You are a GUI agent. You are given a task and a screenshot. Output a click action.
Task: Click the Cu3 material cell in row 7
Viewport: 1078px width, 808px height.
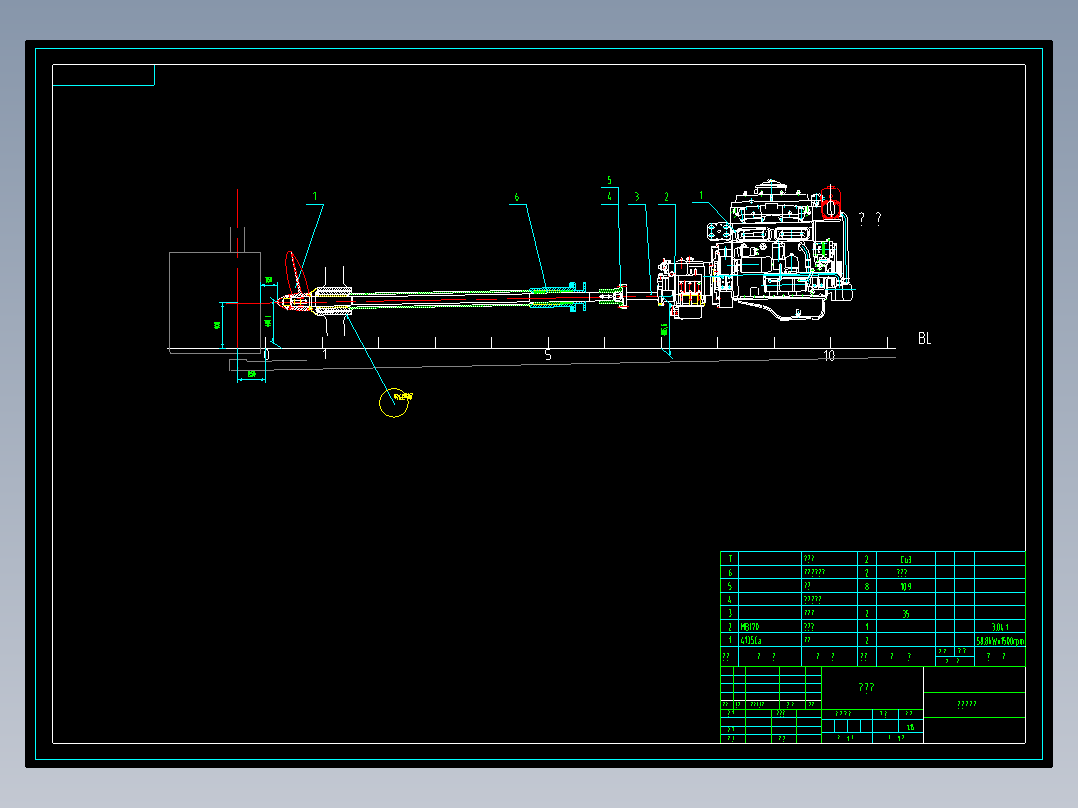[905, 559]
